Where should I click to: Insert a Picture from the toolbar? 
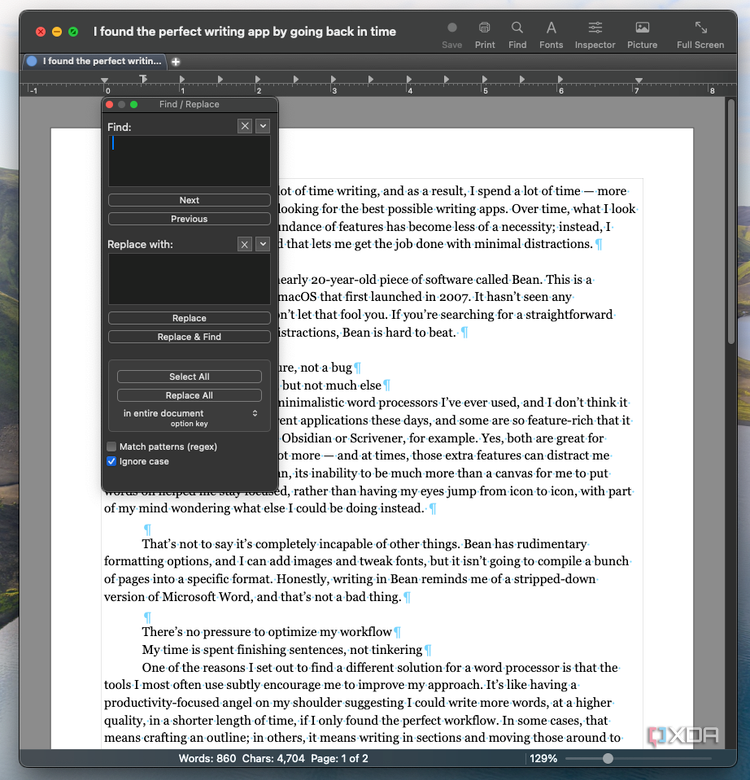tap(642, 35)
